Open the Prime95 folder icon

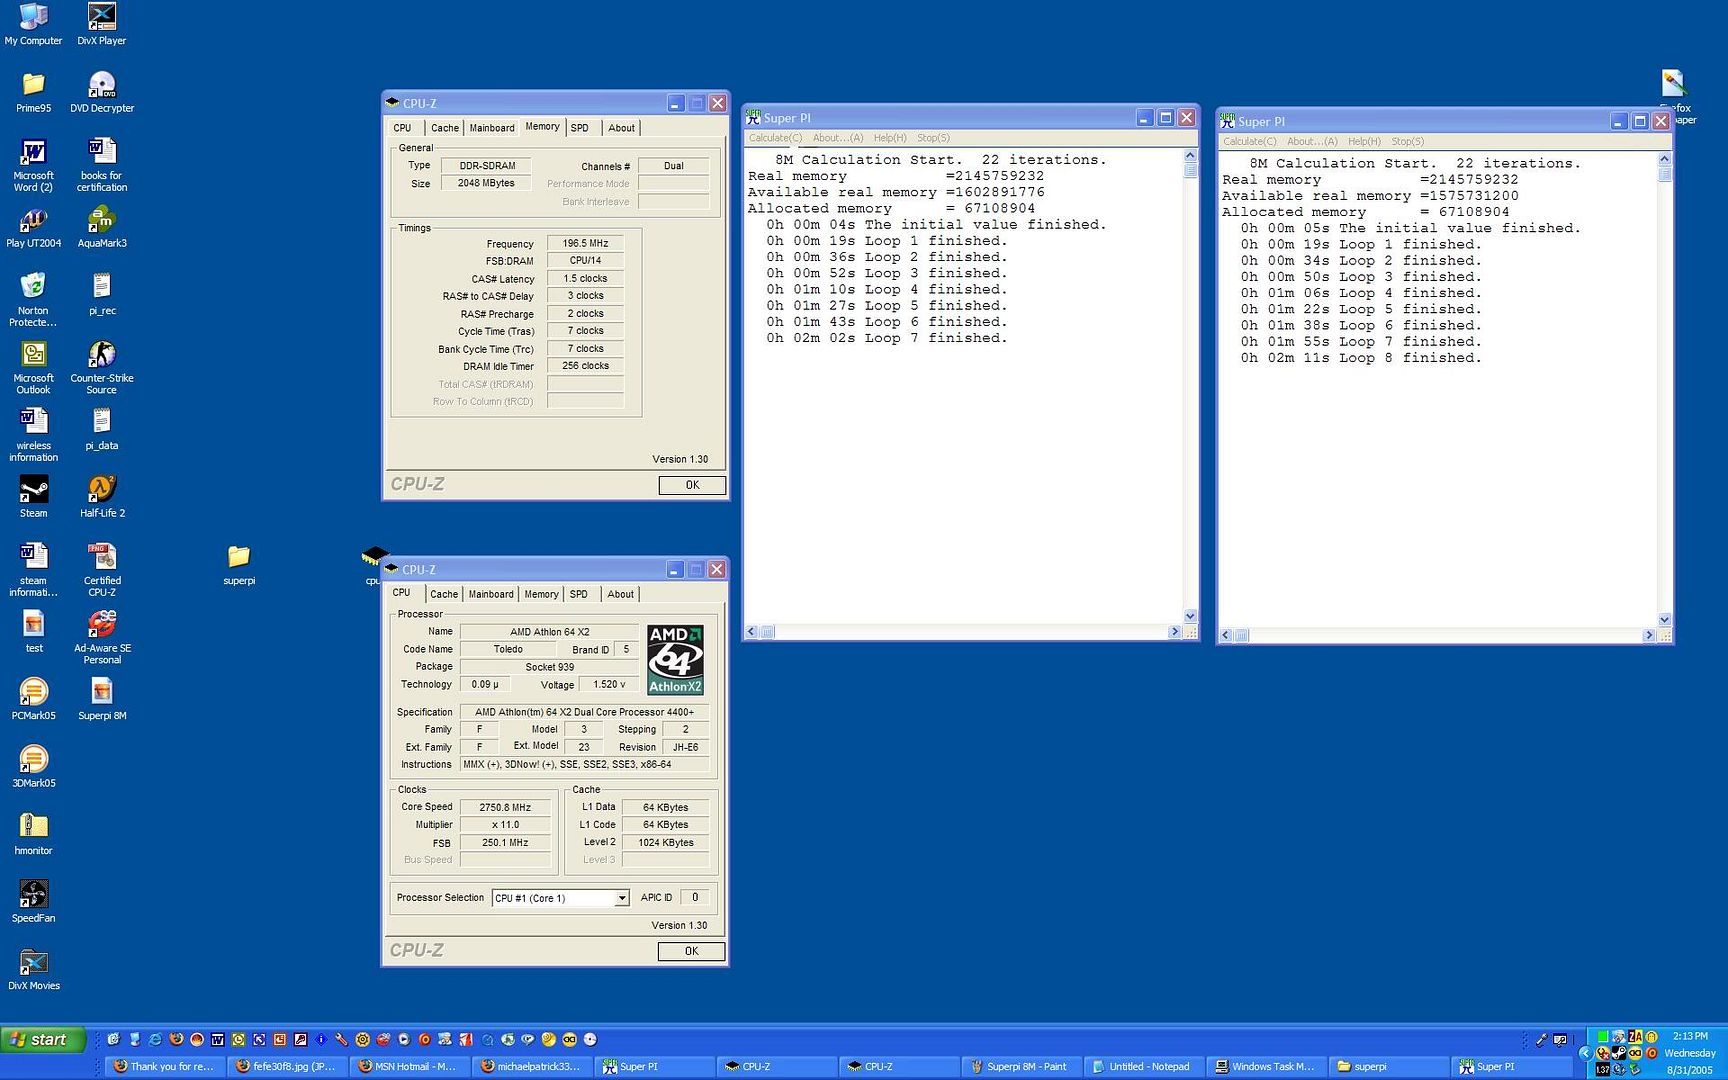tap(33, 92)
